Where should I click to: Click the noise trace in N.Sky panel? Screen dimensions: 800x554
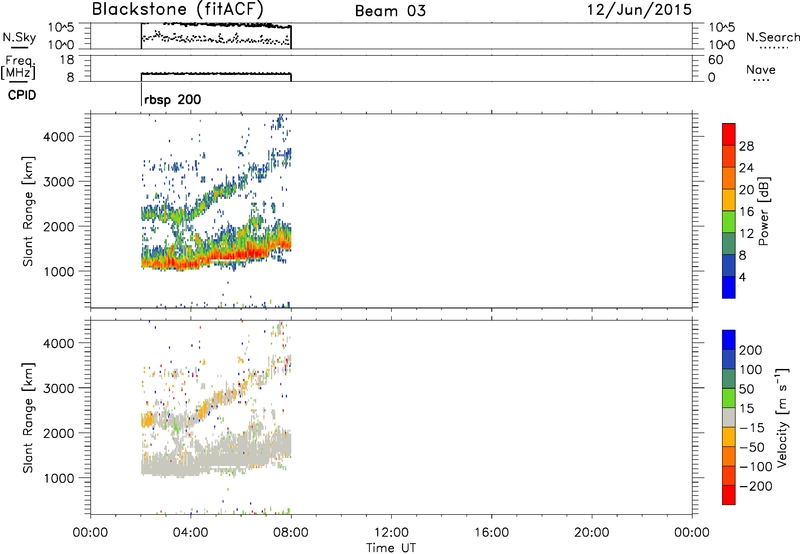click(x=216, y=24)
